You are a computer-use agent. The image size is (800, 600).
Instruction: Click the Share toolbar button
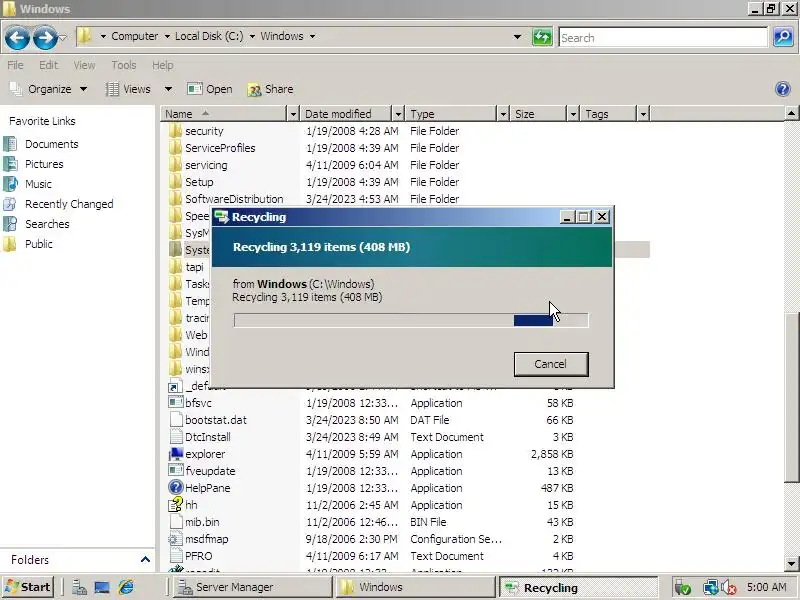(270, 89)
